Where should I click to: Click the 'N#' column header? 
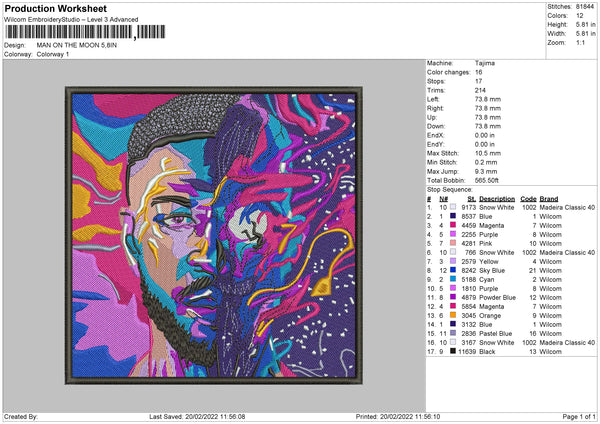pyautogui.click(x=443, y=199)
